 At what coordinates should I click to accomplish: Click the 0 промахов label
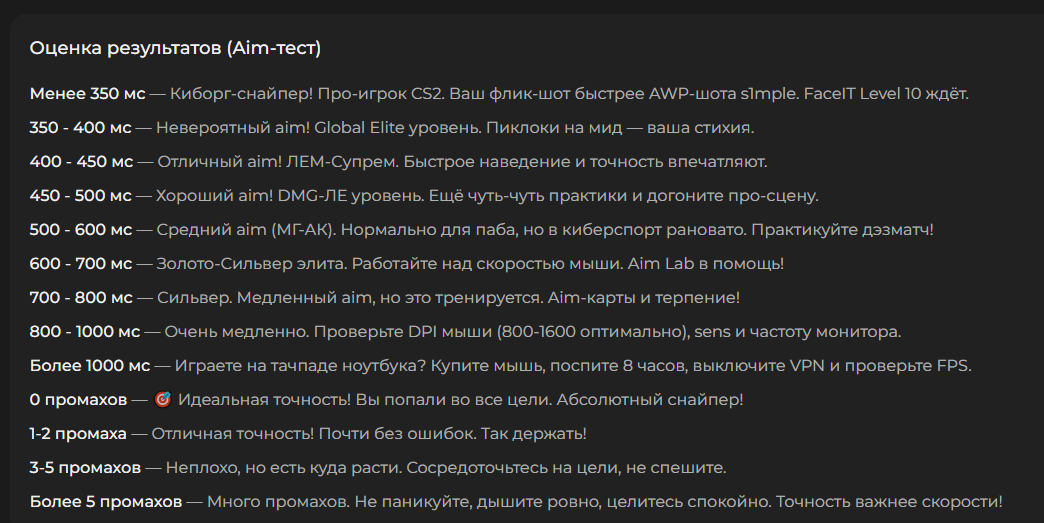(x=78, y=400)
